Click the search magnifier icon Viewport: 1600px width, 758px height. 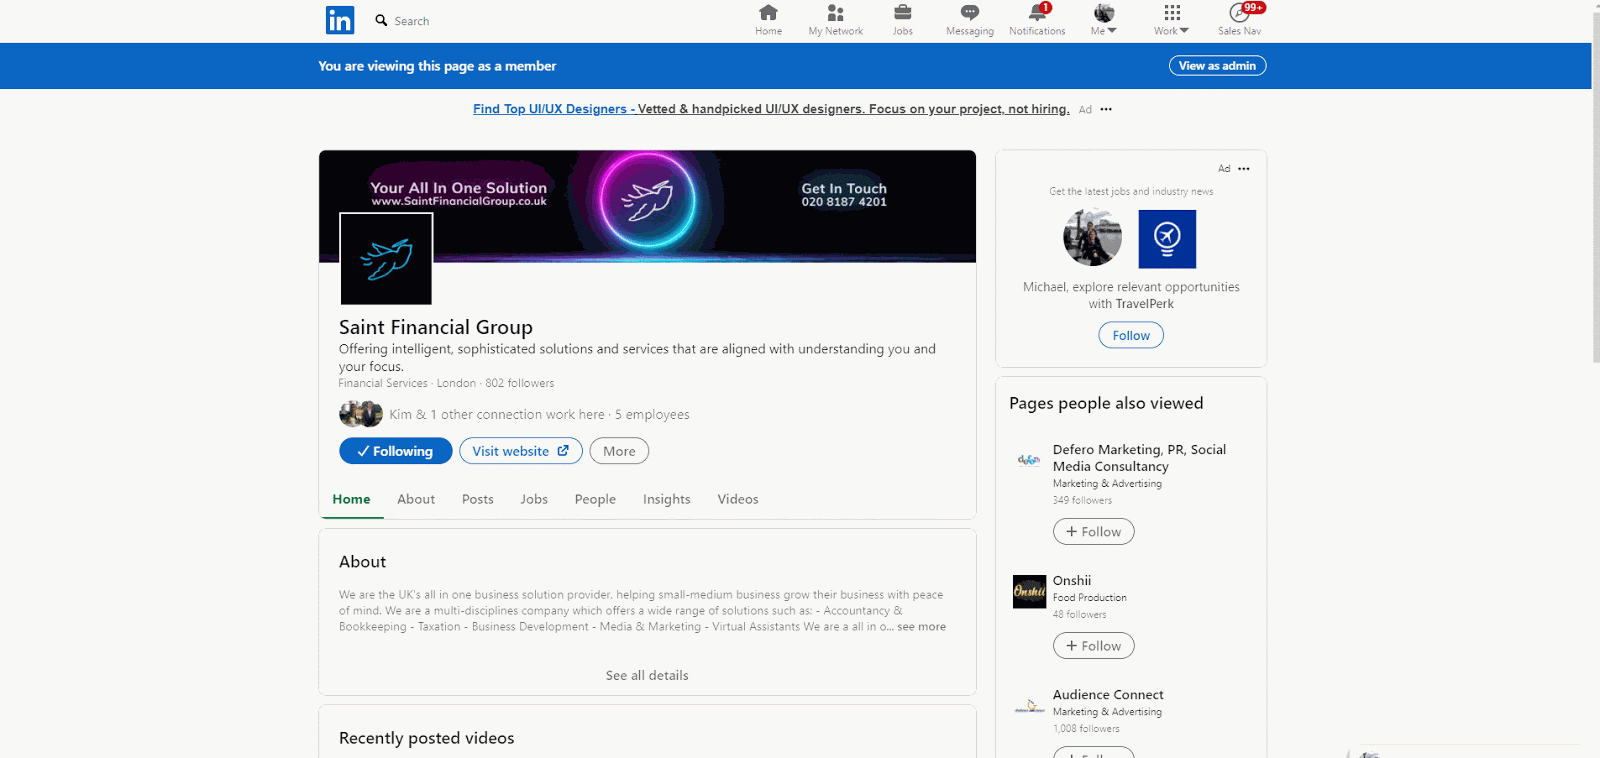(381, 20)
